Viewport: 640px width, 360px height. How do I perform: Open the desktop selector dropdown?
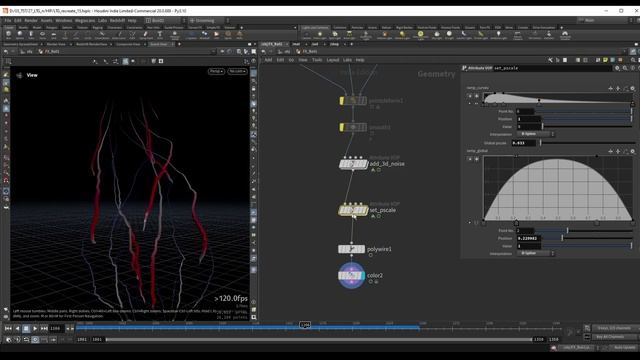[x=165, y=20]
